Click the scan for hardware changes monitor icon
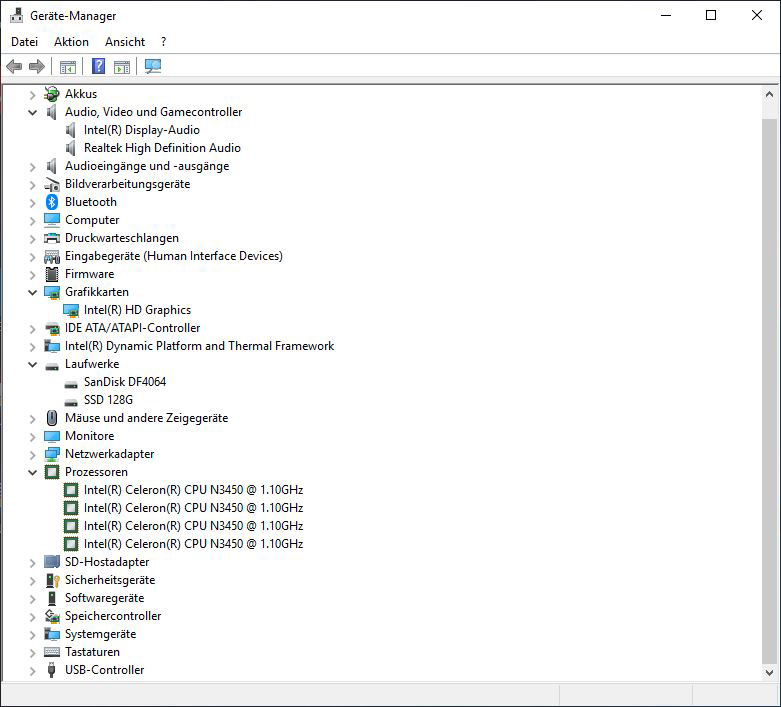The image size is (781, 707). coord(153,66)
